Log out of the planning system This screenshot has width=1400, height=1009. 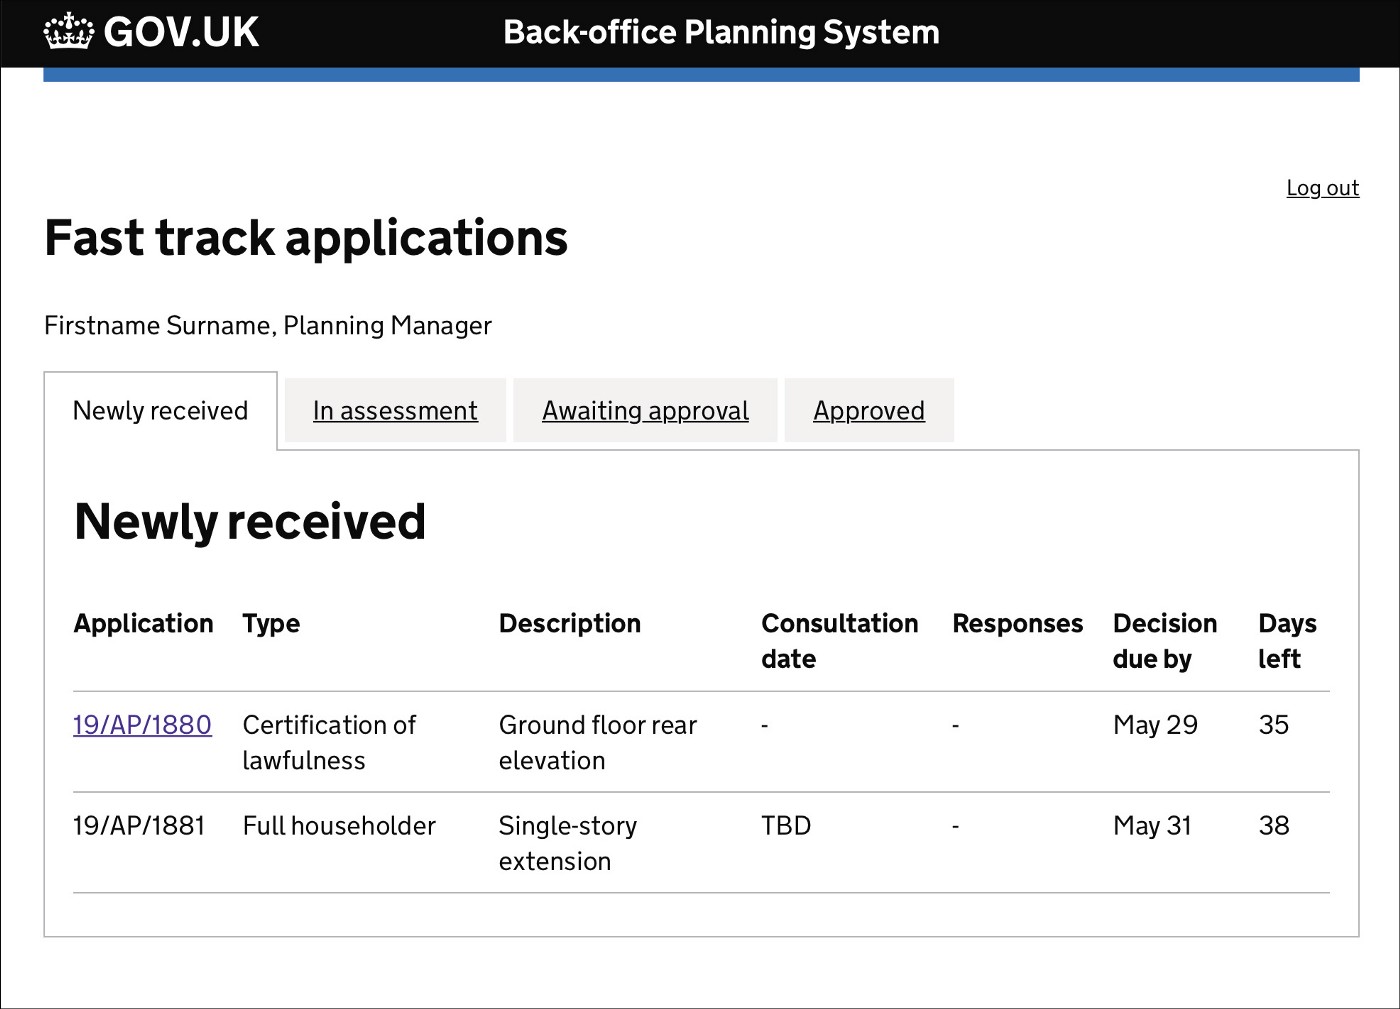point(1322,188)
